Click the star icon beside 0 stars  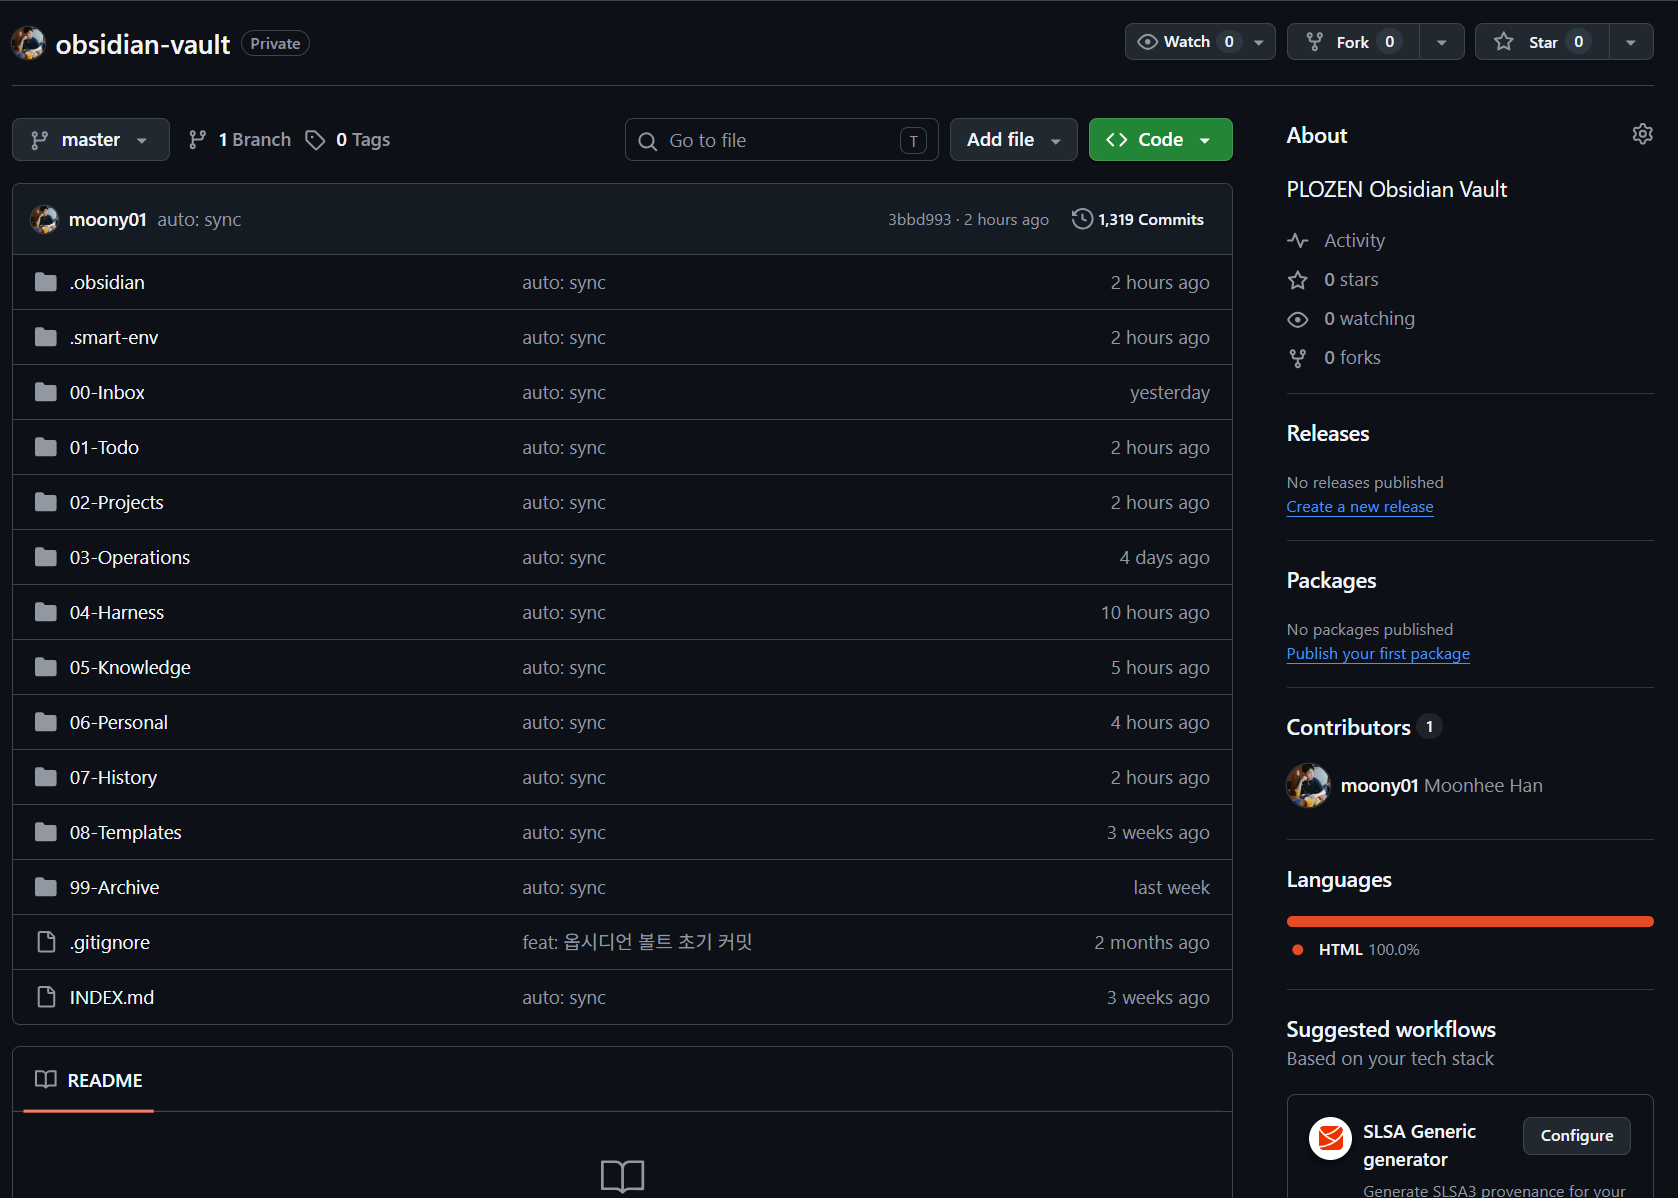pos(1298,280)
